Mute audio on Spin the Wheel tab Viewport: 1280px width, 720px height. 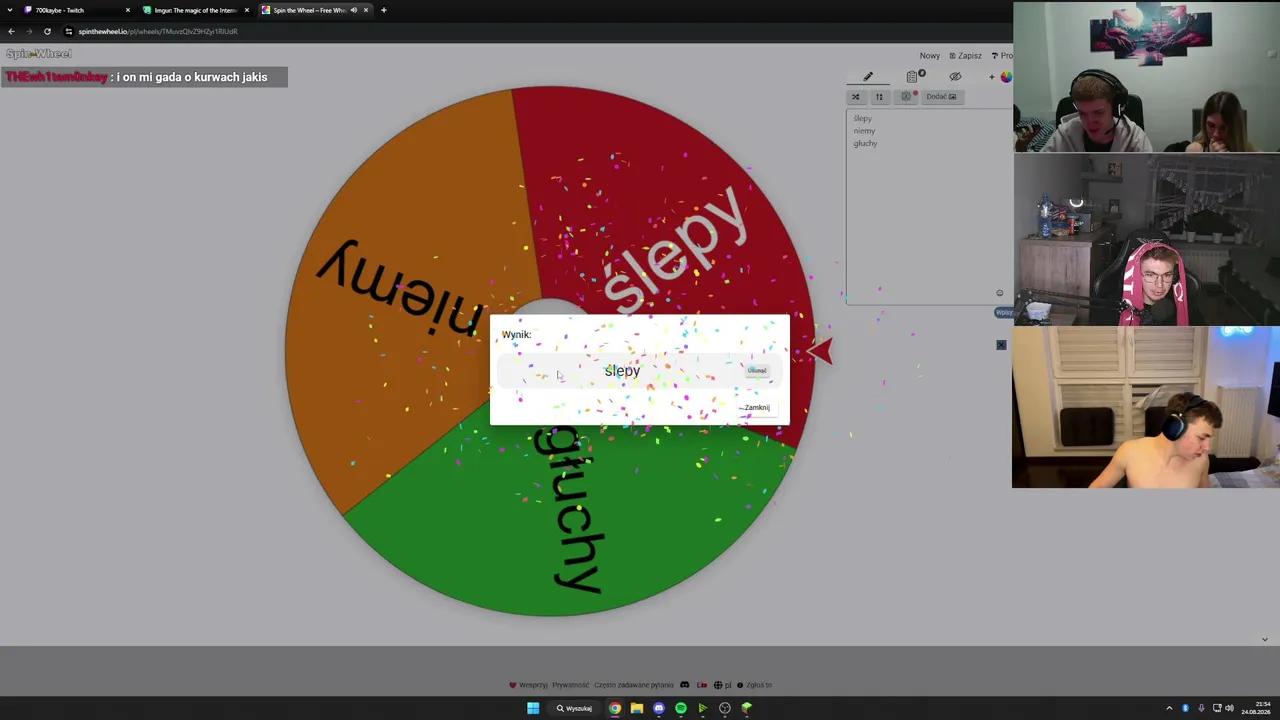click(x=353, y=10)
